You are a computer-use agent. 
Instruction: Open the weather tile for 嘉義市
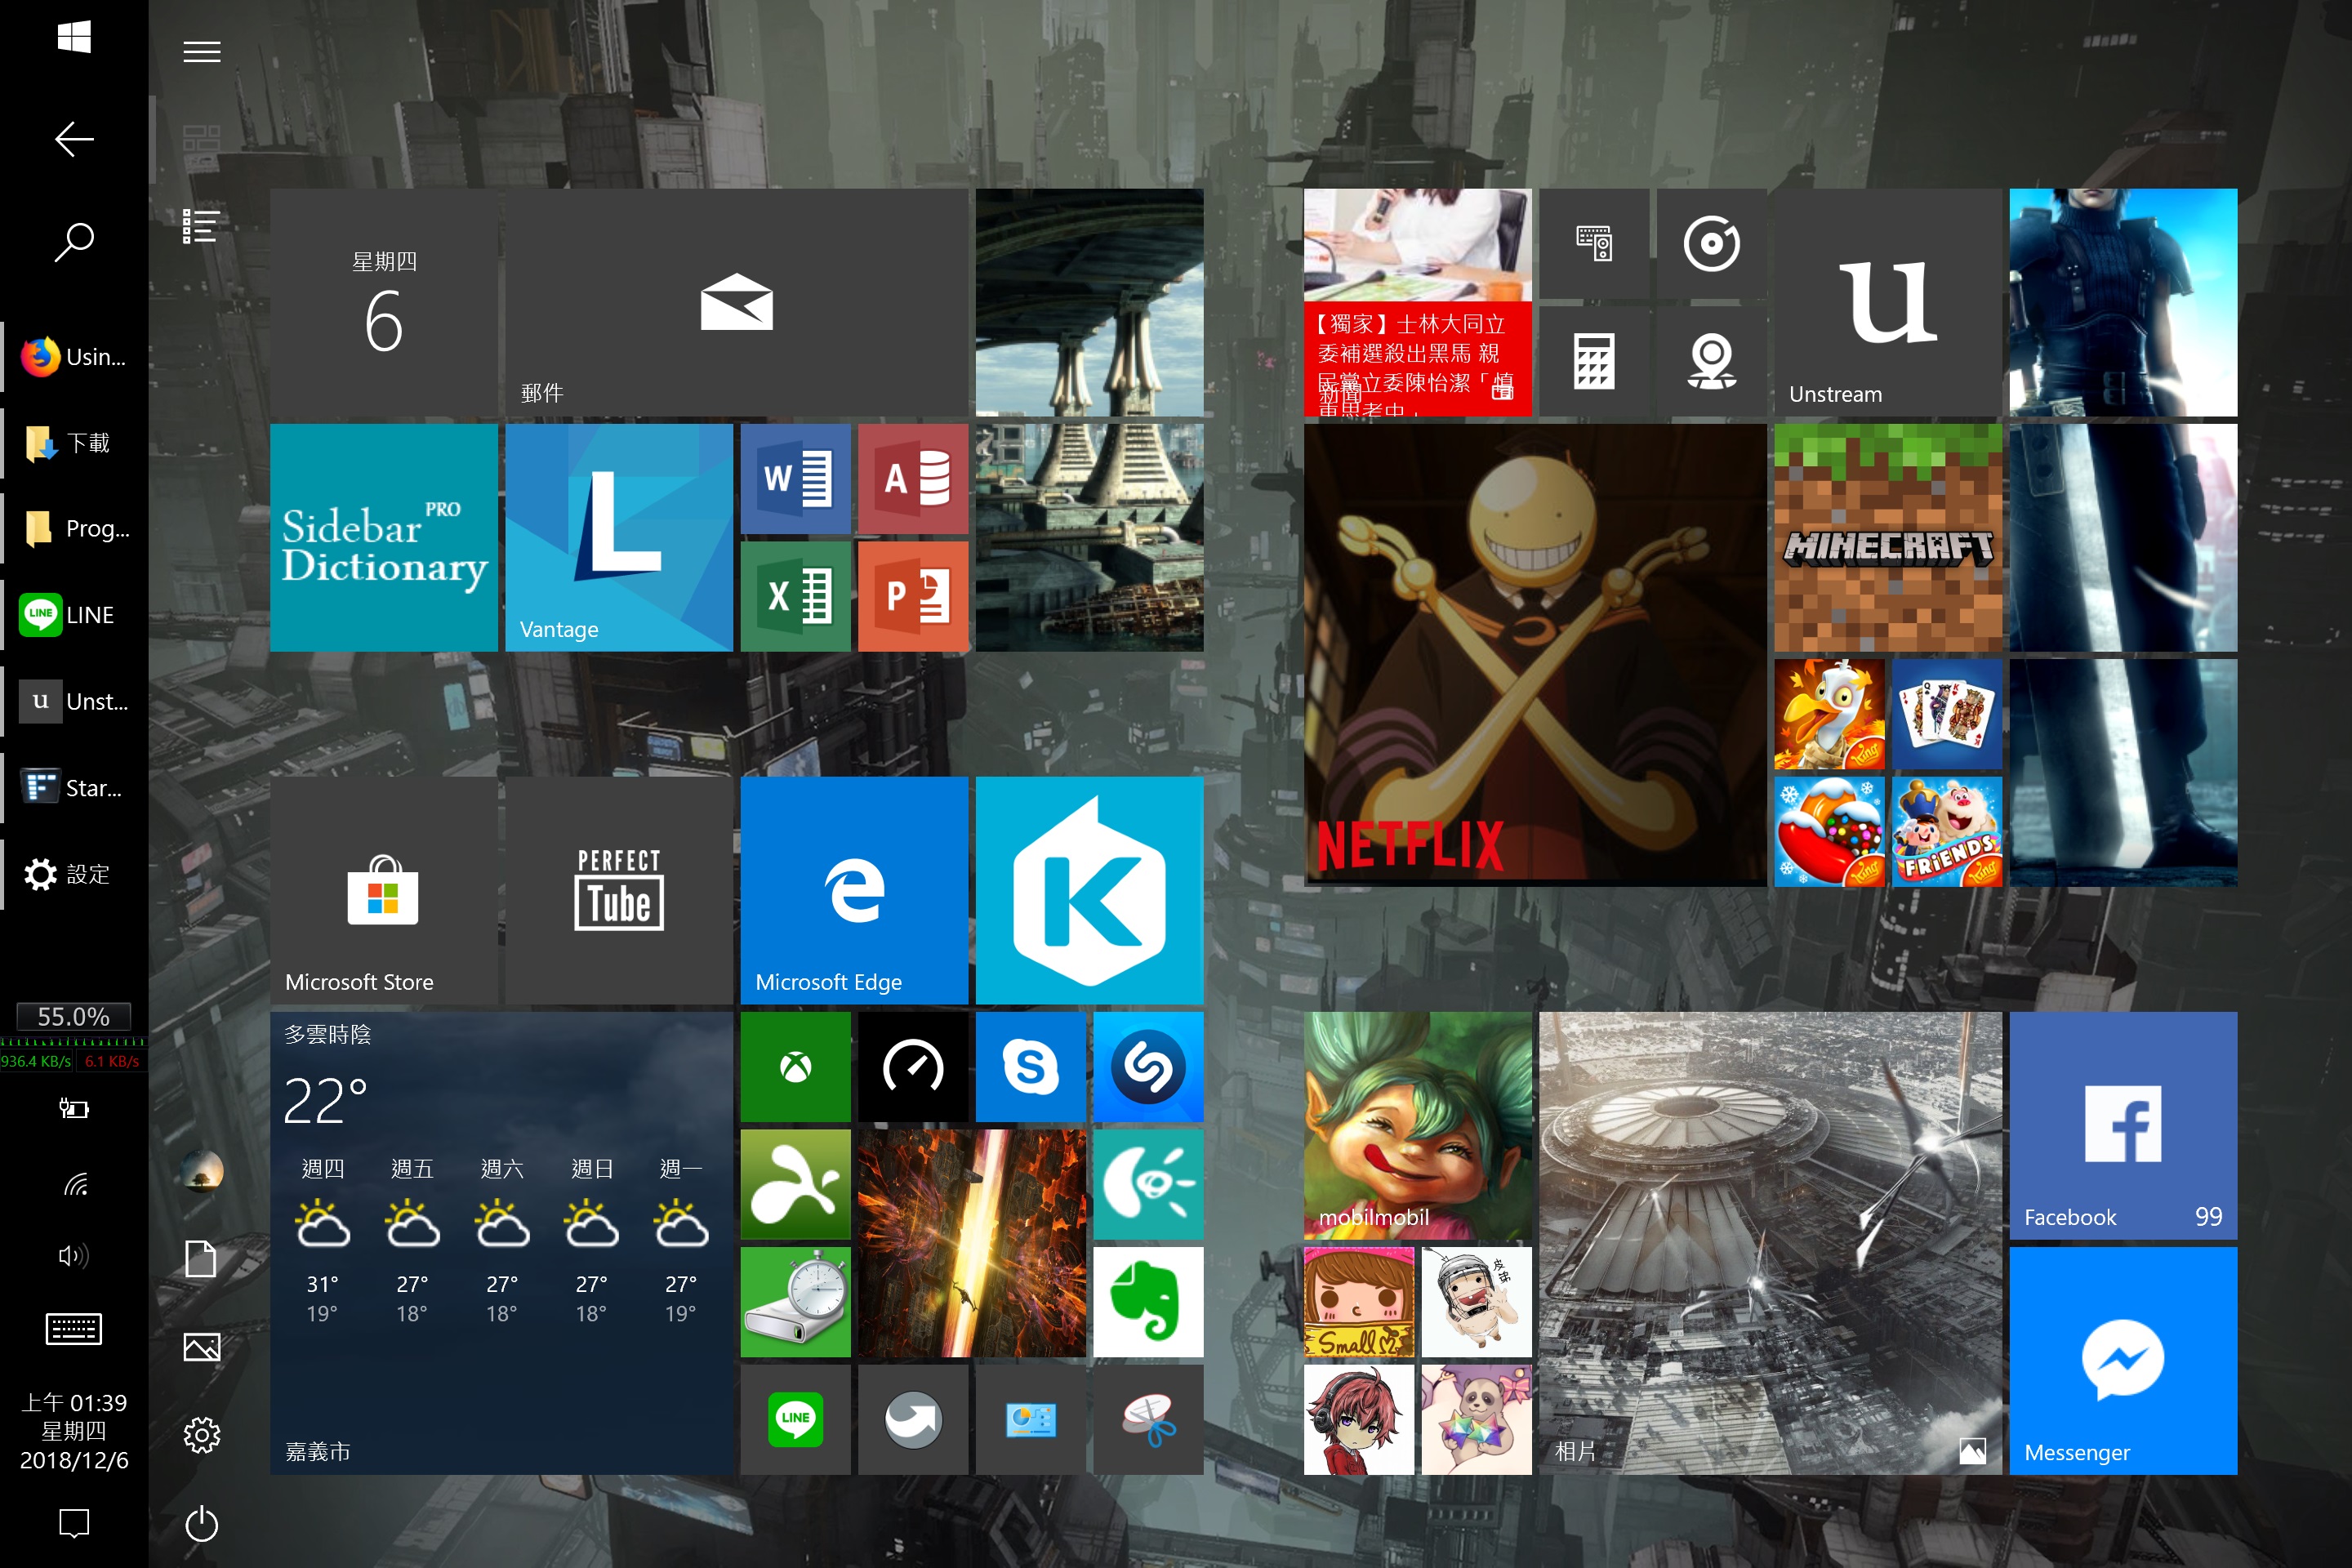(x=501, y=1243)
